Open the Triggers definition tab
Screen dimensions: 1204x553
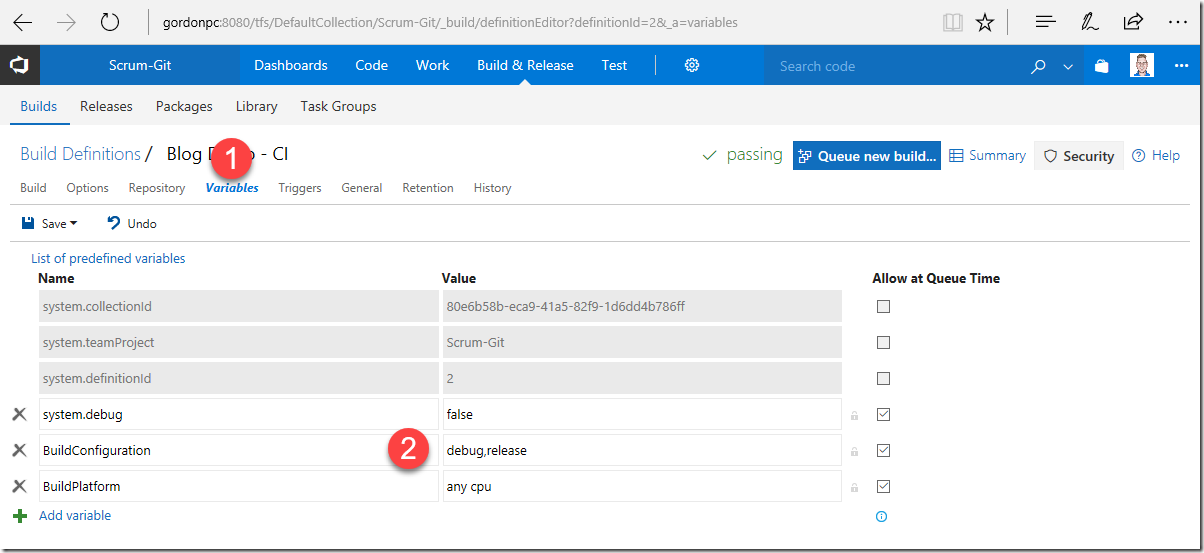tap(300, 188)
